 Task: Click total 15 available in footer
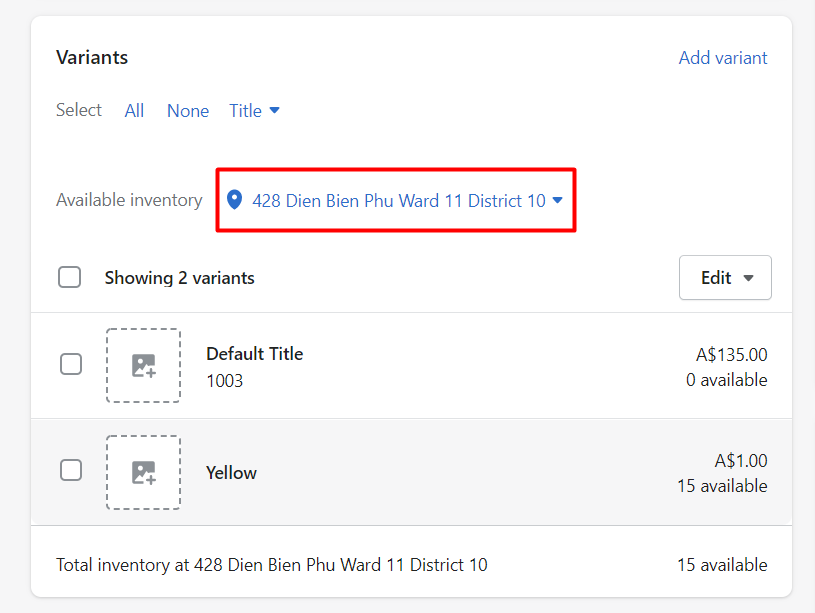click(722, 565)
